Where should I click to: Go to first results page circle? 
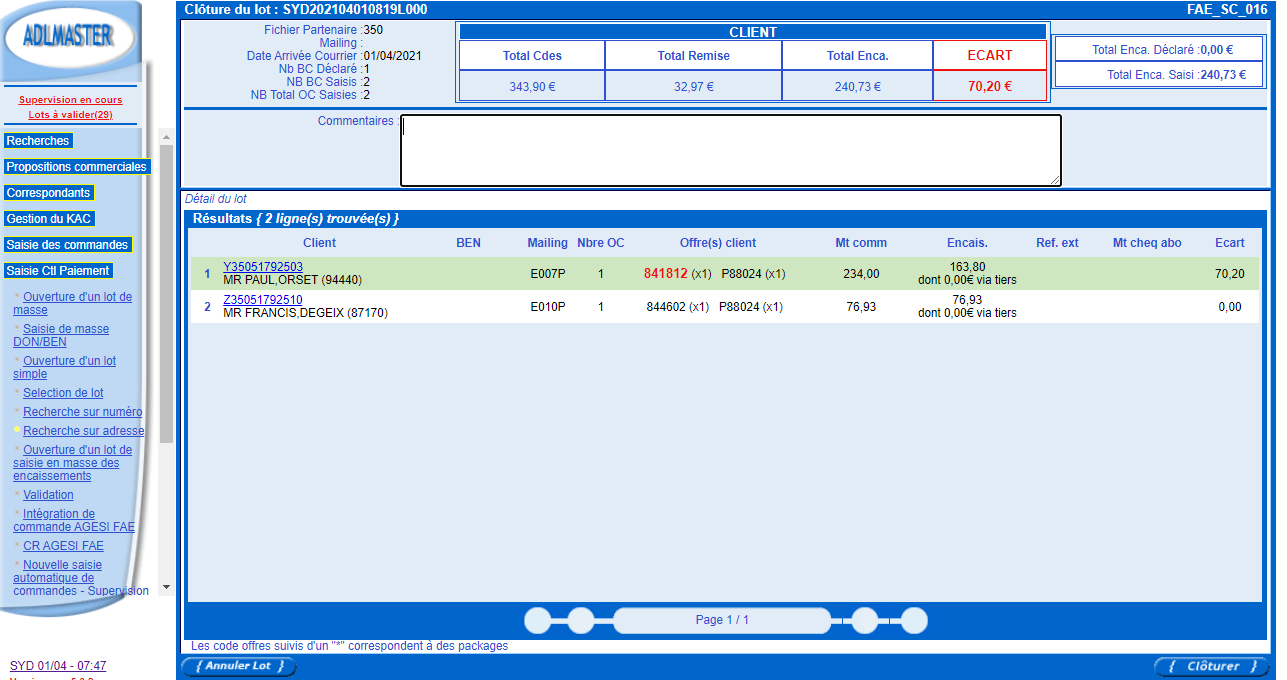click(538, 620)
